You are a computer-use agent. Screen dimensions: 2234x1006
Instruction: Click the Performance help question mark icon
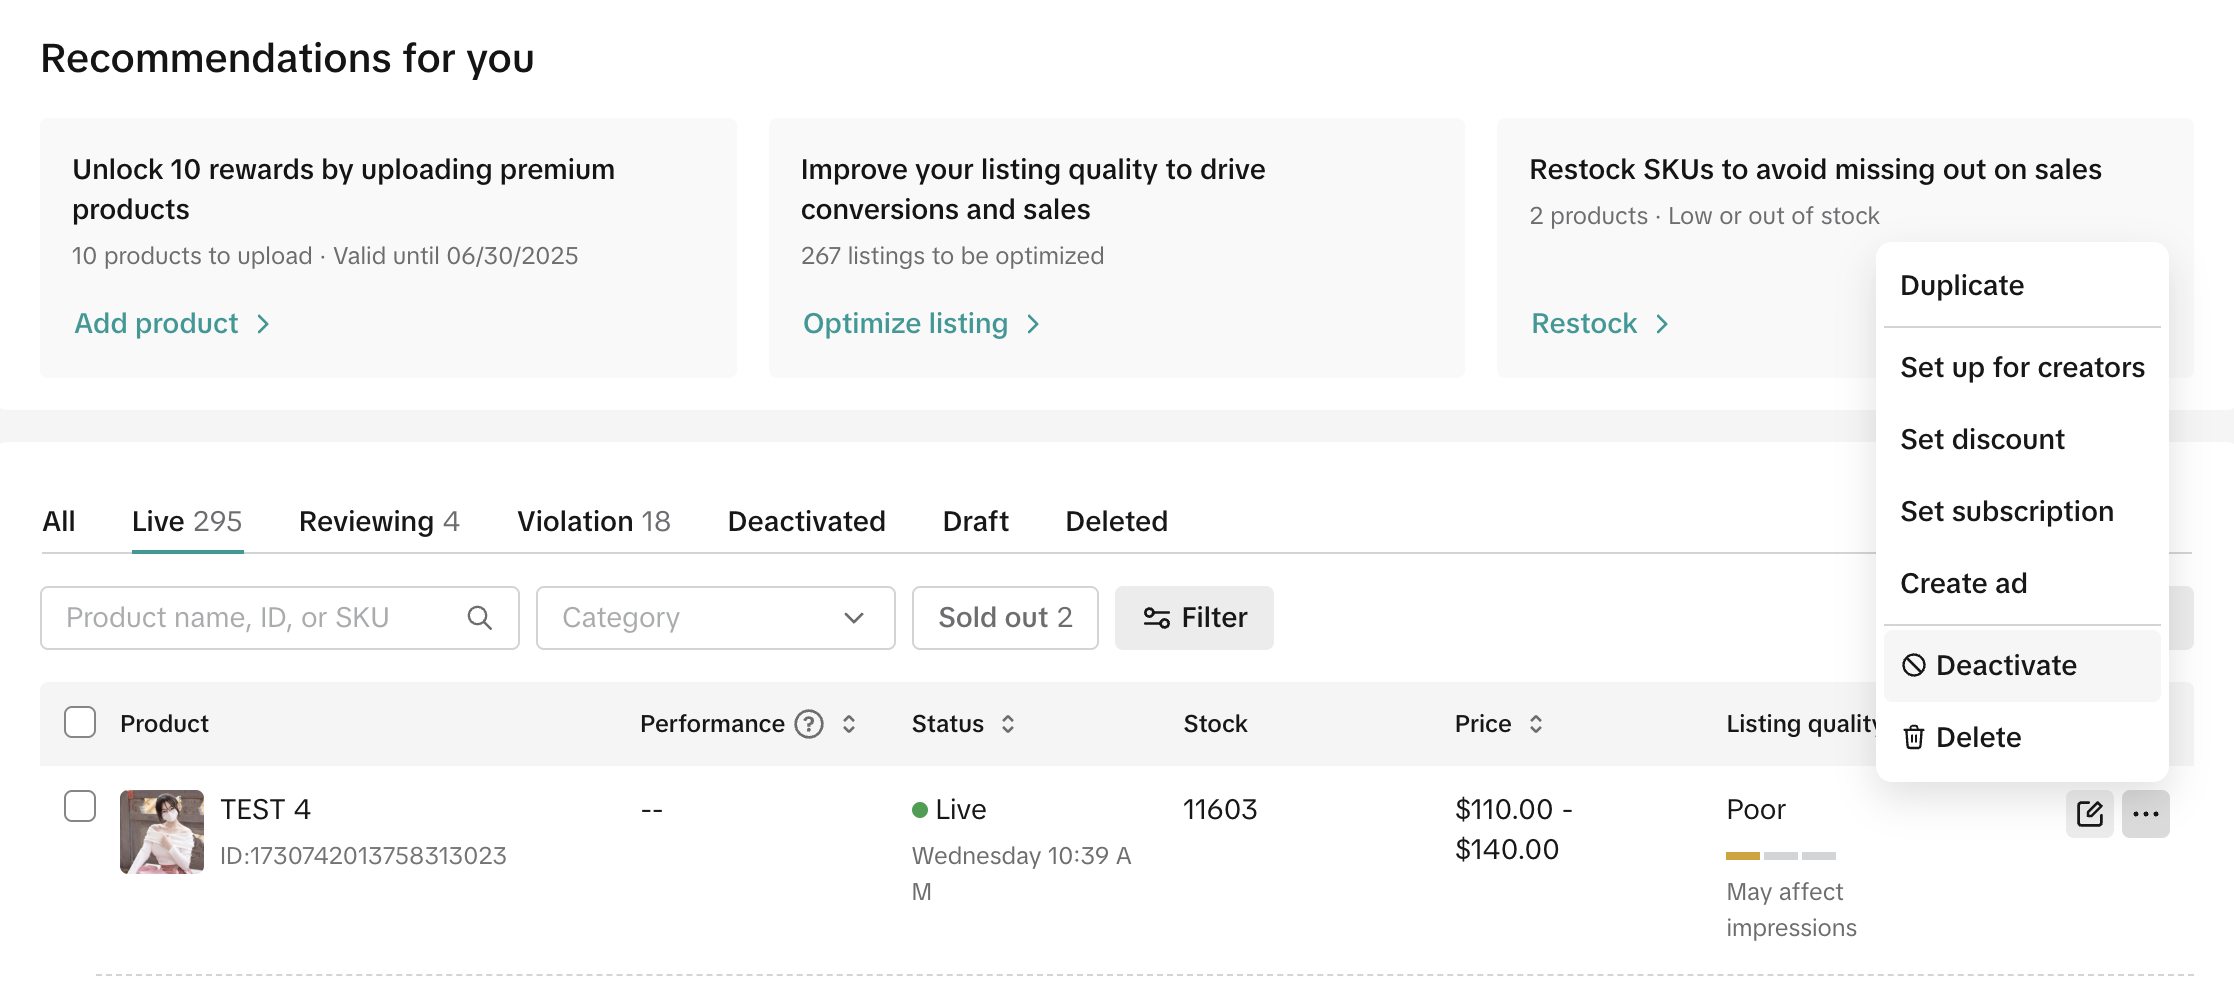click(808, 724)
